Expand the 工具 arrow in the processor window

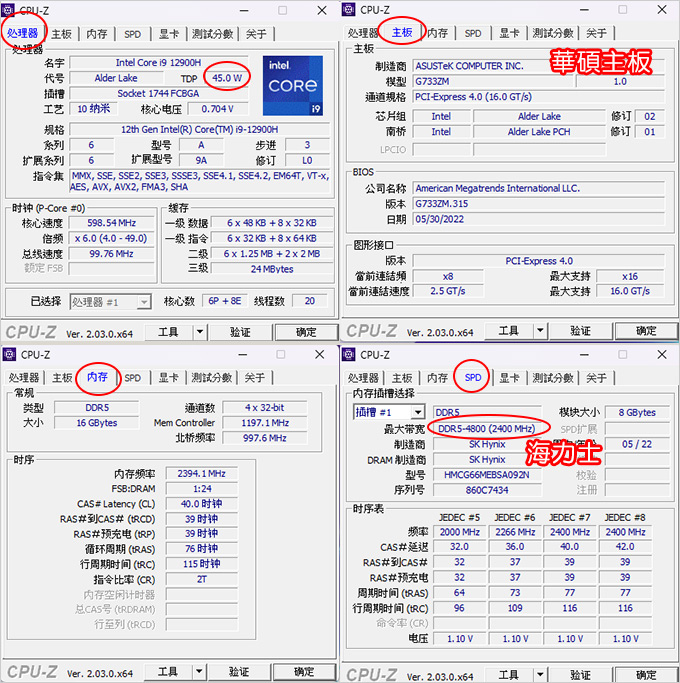point(200,332)
